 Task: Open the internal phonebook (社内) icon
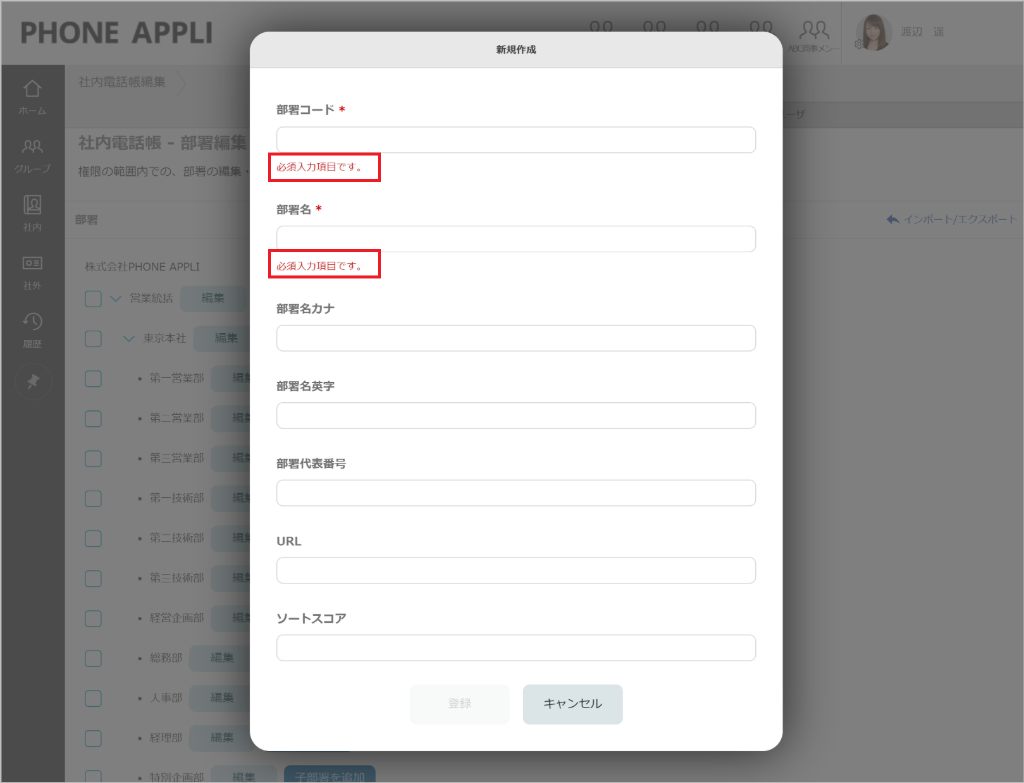point(32,208)
